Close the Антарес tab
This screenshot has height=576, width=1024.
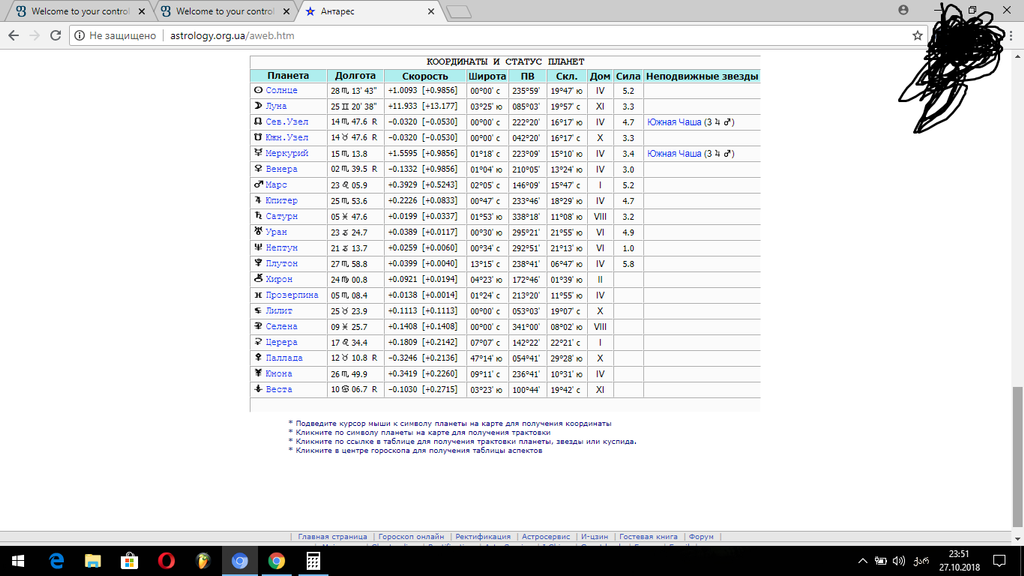[431, 12]
